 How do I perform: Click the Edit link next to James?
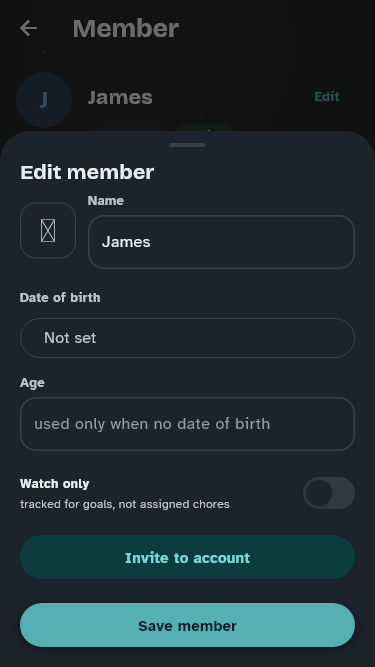click(327, 97)
